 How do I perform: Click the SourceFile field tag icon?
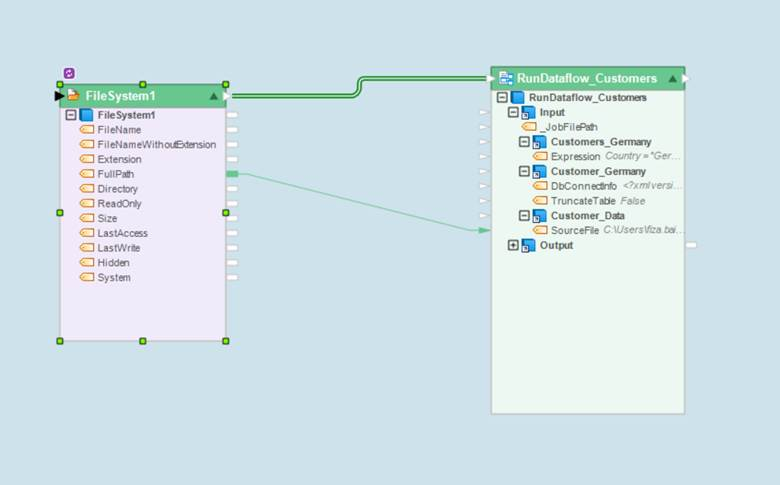[540, 231]
